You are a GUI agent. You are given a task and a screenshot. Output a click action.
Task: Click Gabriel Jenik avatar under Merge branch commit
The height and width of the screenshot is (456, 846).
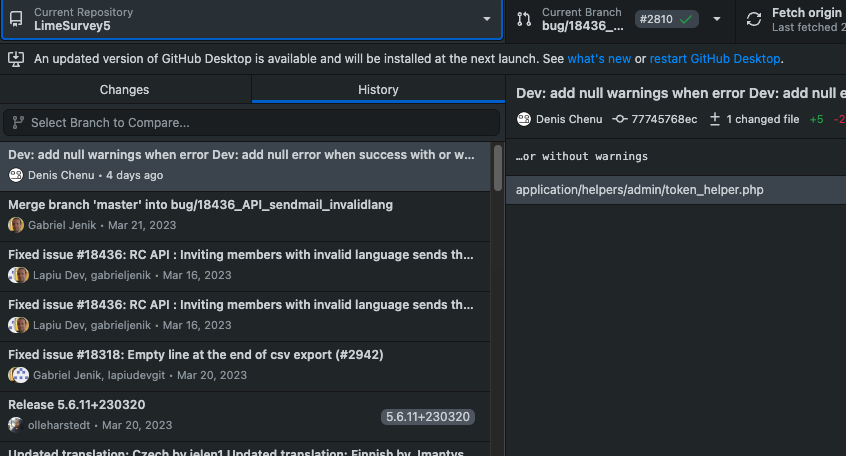16,225
